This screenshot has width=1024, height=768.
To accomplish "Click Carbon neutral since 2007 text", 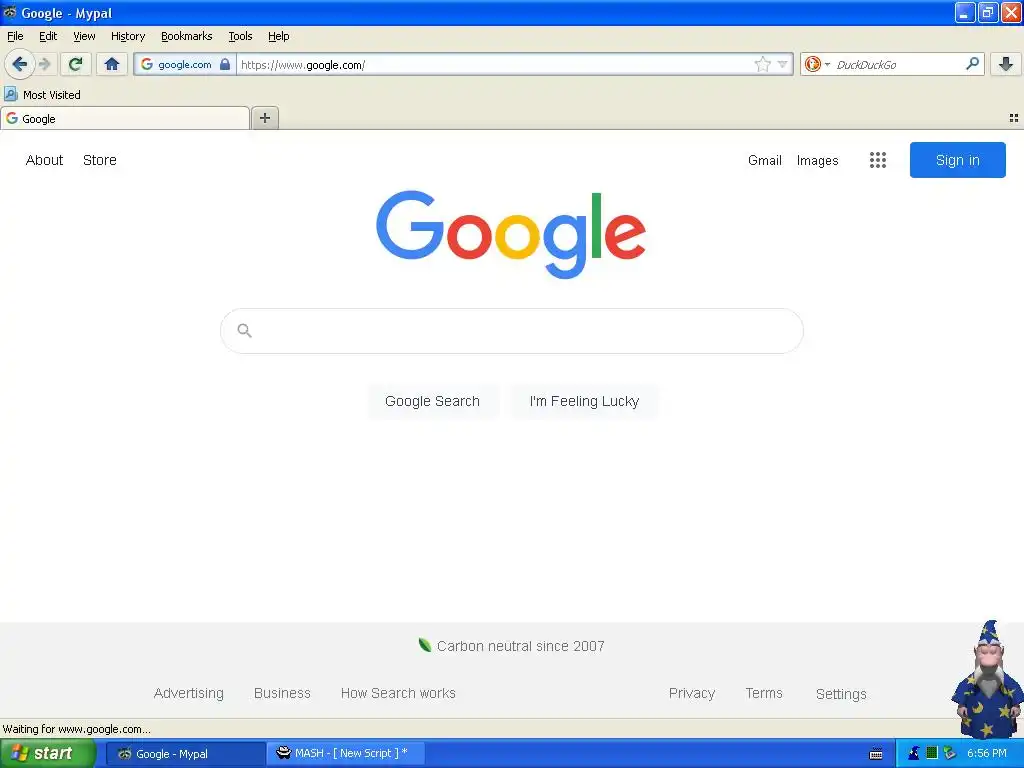I will (520, 646).
